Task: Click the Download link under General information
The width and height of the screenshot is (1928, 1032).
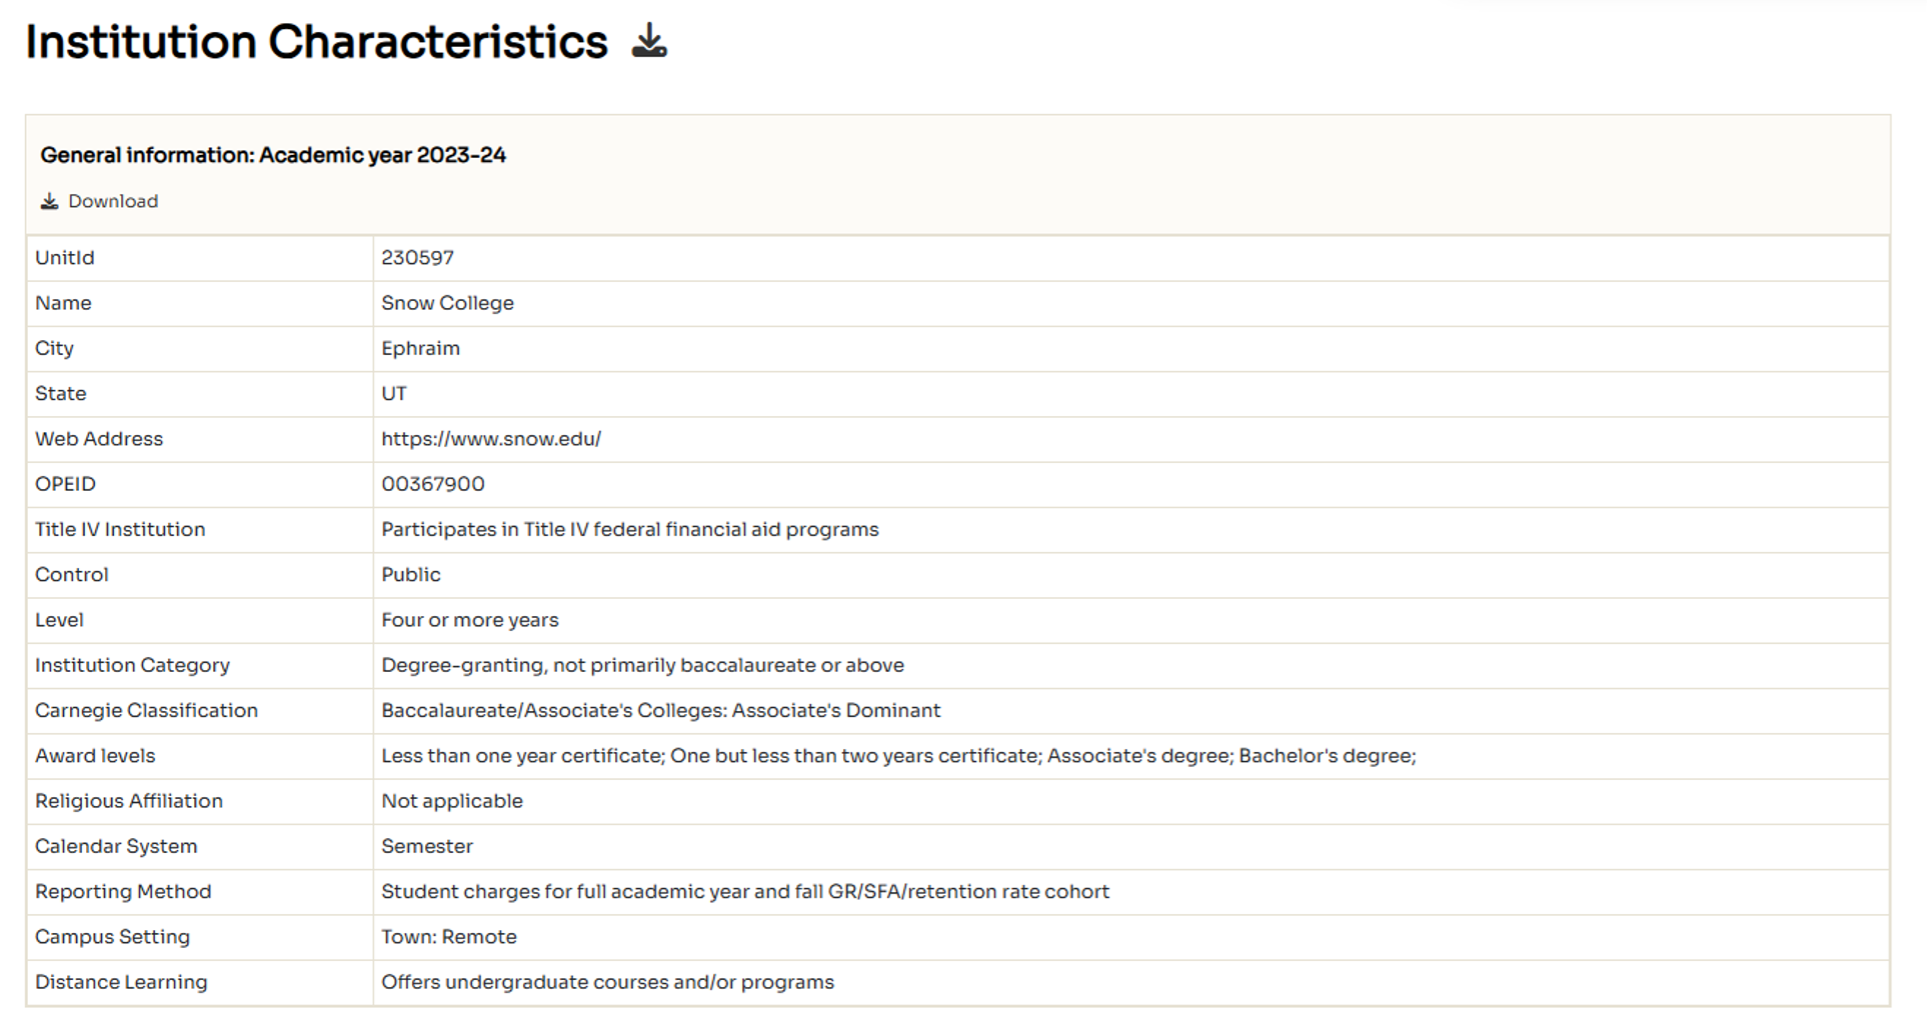Action: click(x=112, y=200)
